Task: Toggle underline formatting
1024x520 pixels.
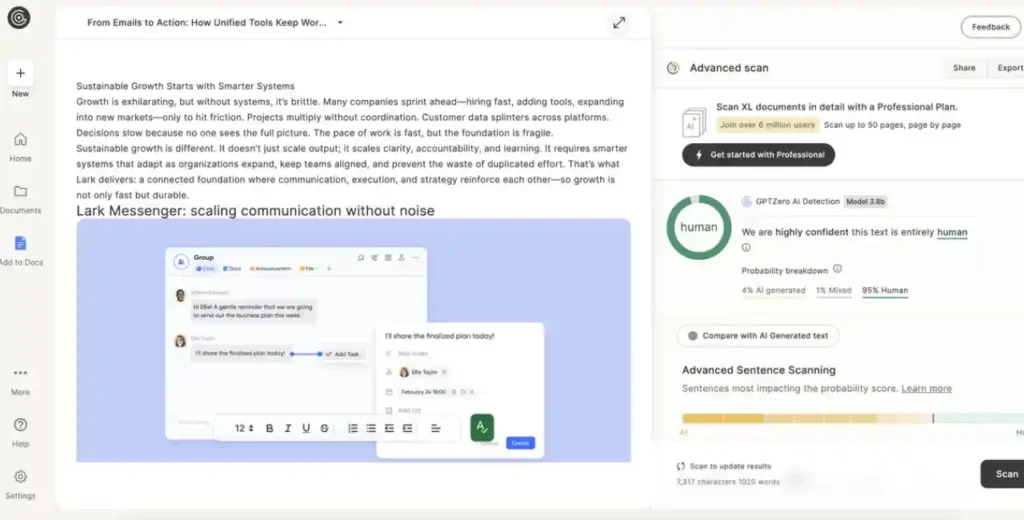Action: [x=306, y=429]
